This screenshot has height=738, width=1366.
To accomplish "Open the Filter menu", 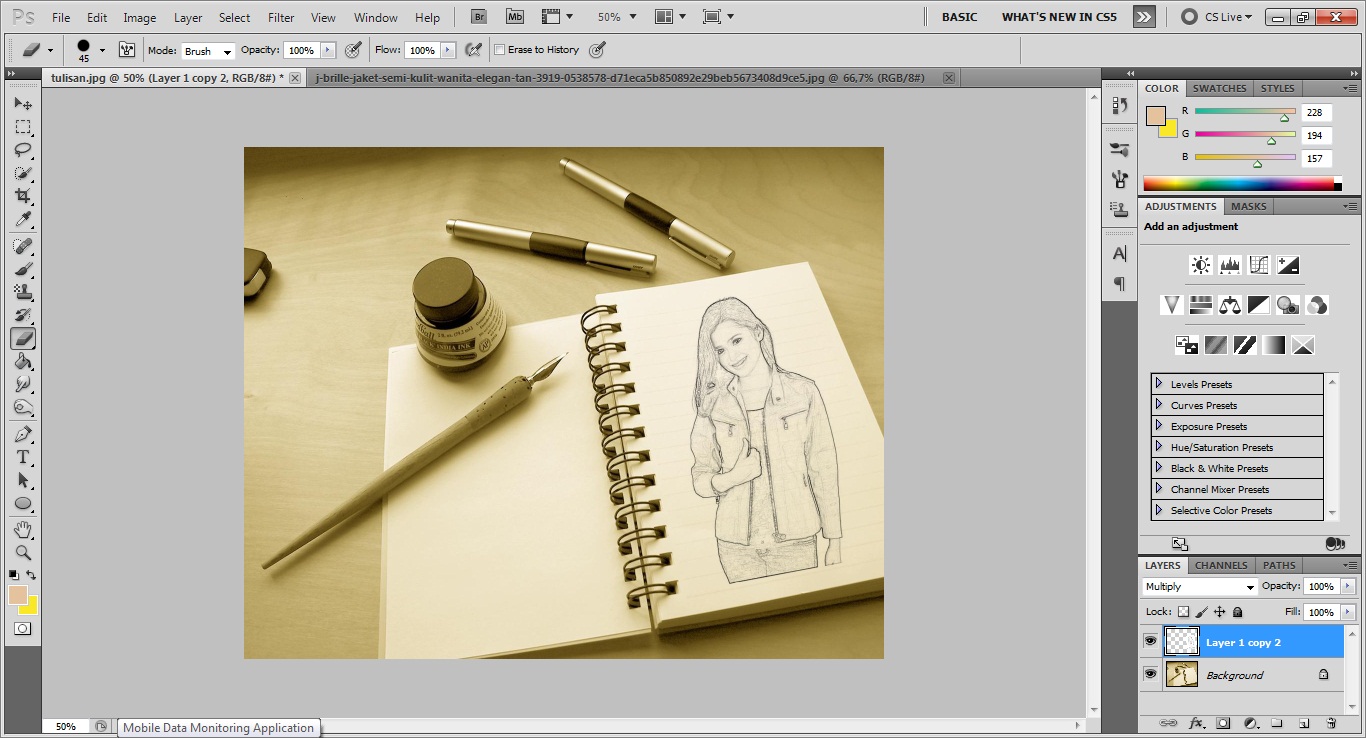I will coord(281,18).
